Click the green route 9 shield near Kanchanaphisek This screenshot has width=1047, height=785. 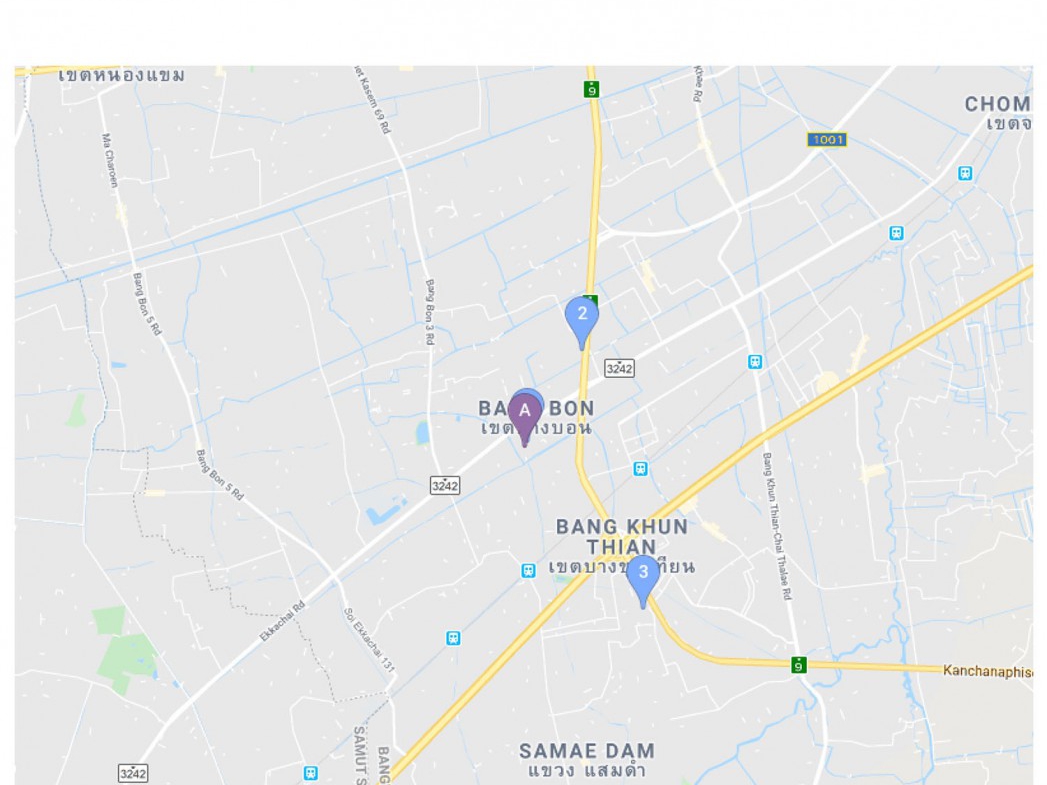tap(799, 665)
